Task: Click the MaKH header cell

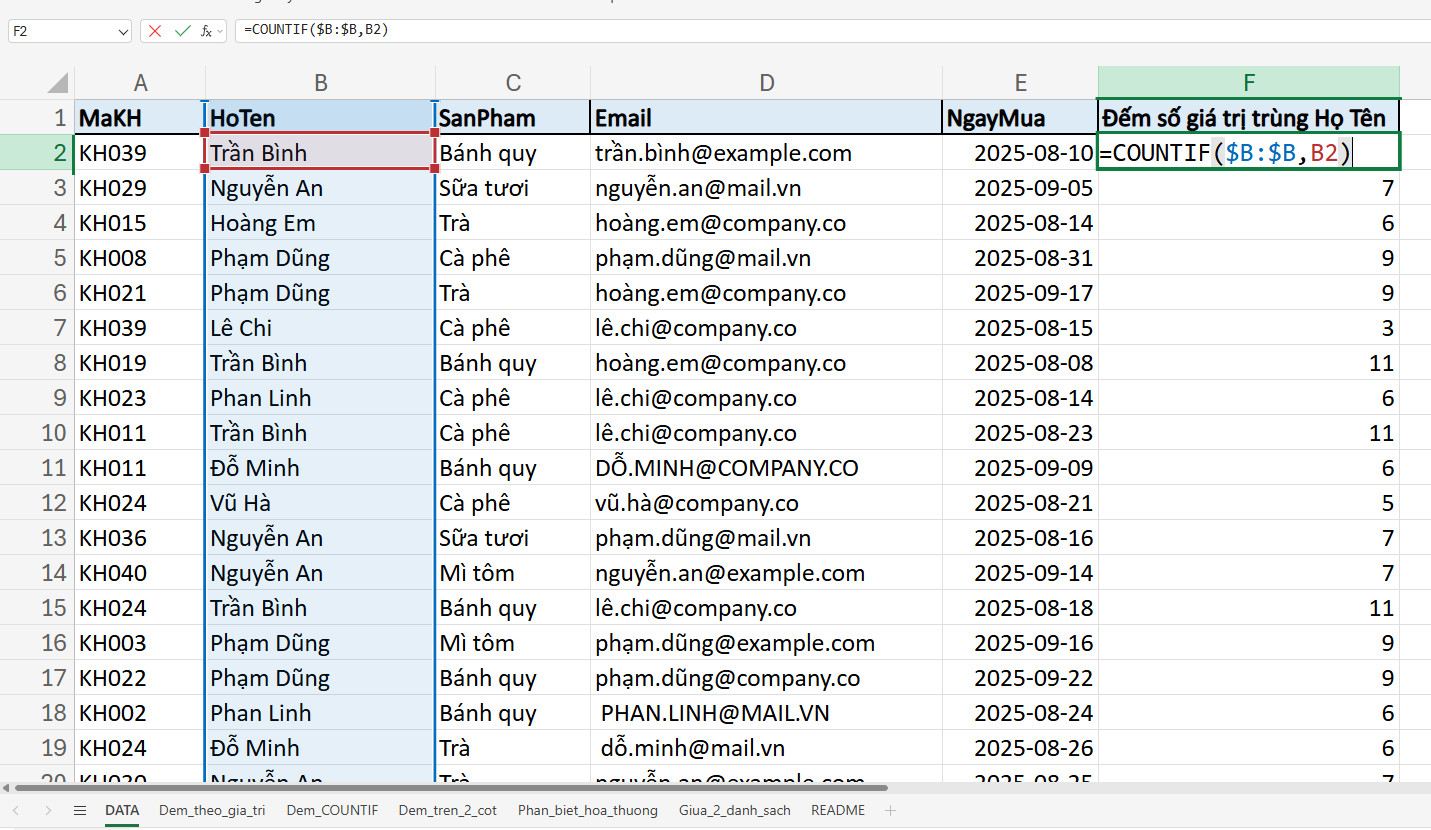Action: (x=140, y=118)
